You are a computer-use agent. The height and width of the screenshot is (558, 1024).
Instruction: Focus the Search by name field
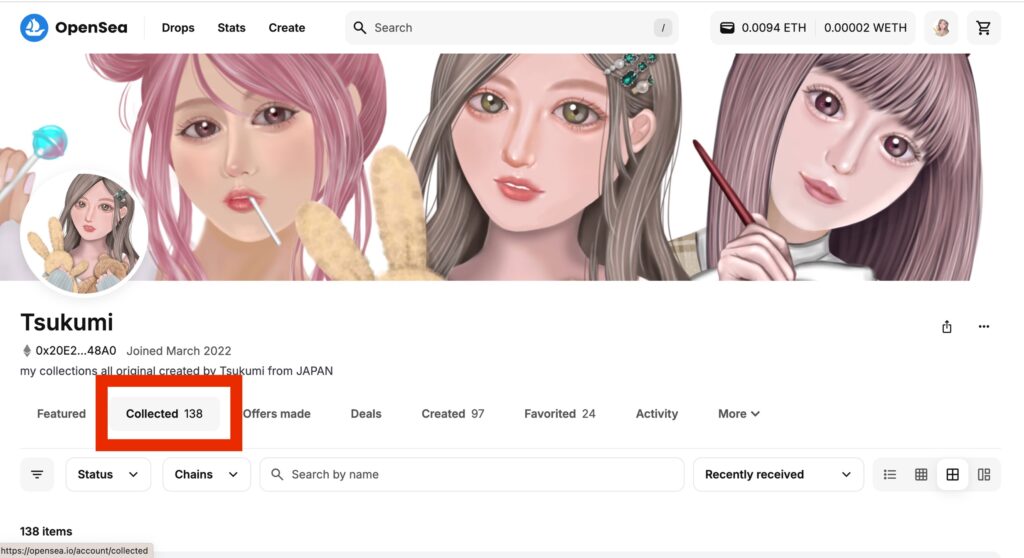point(472,474)
